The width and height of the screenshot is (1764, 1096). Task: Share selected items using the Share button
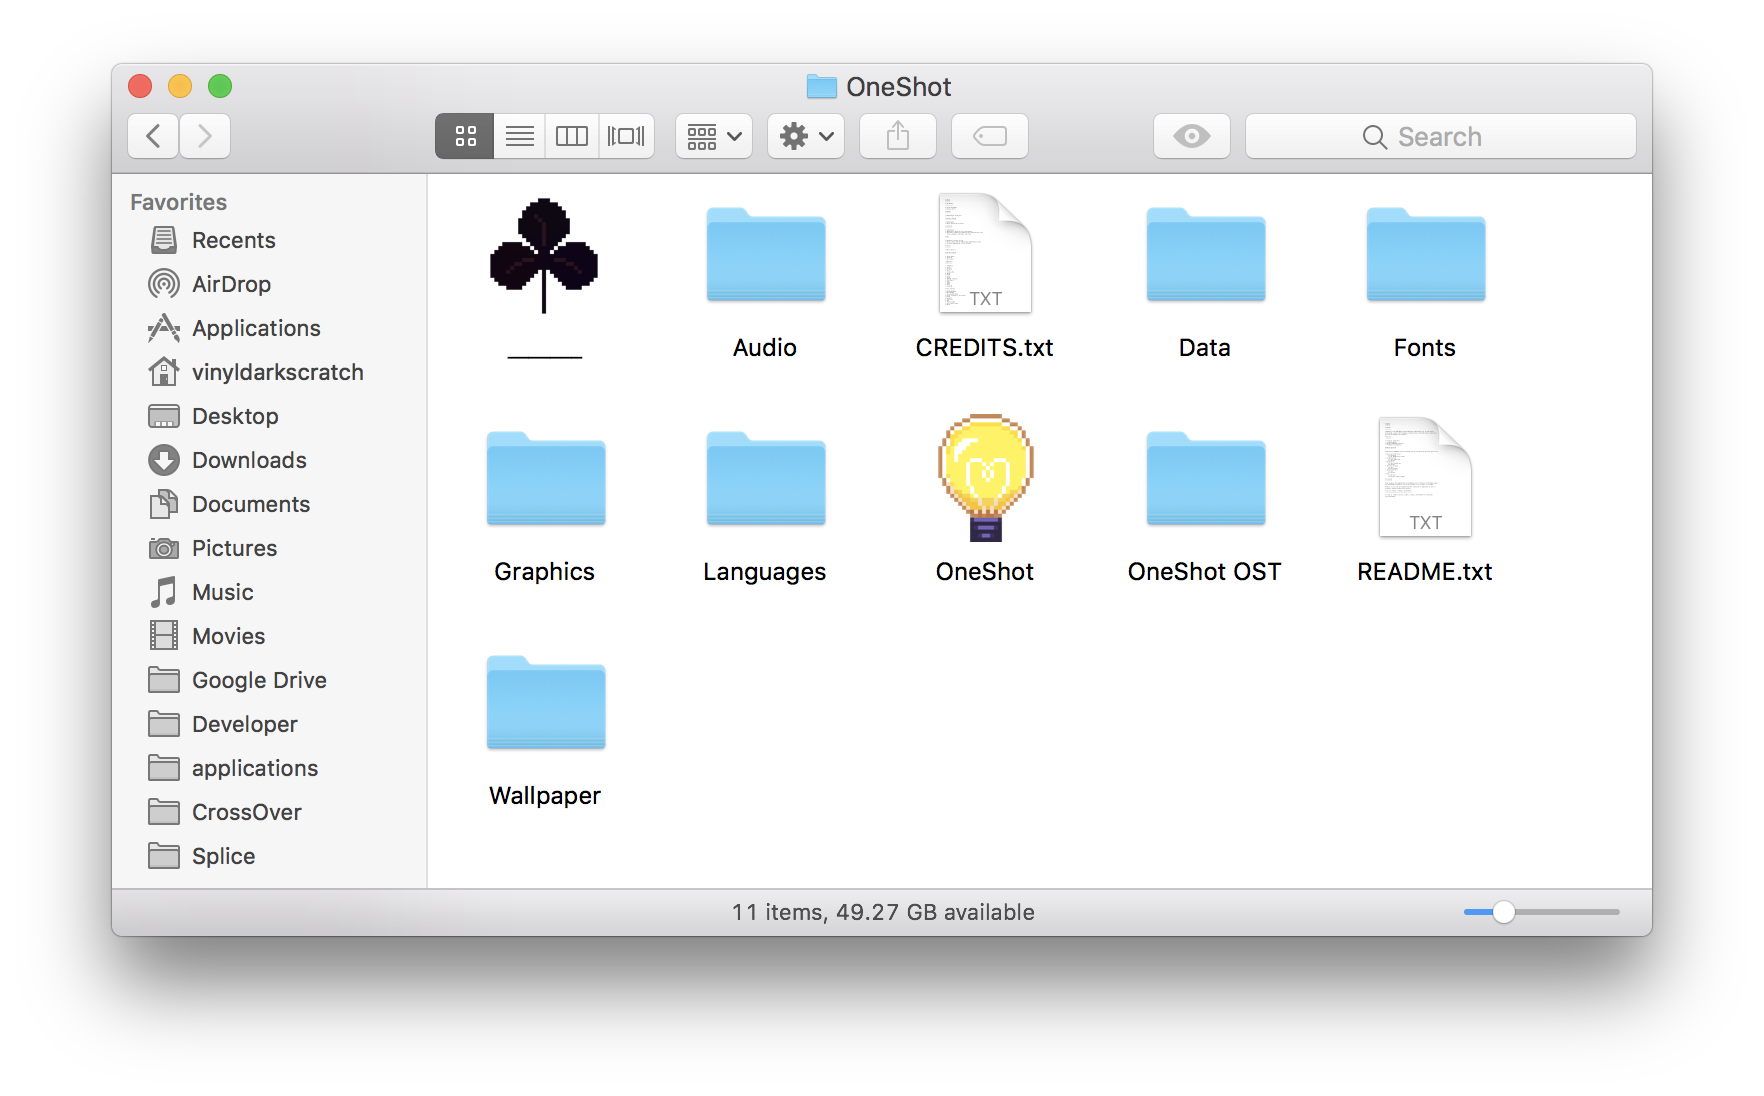[x=897, y=136]
